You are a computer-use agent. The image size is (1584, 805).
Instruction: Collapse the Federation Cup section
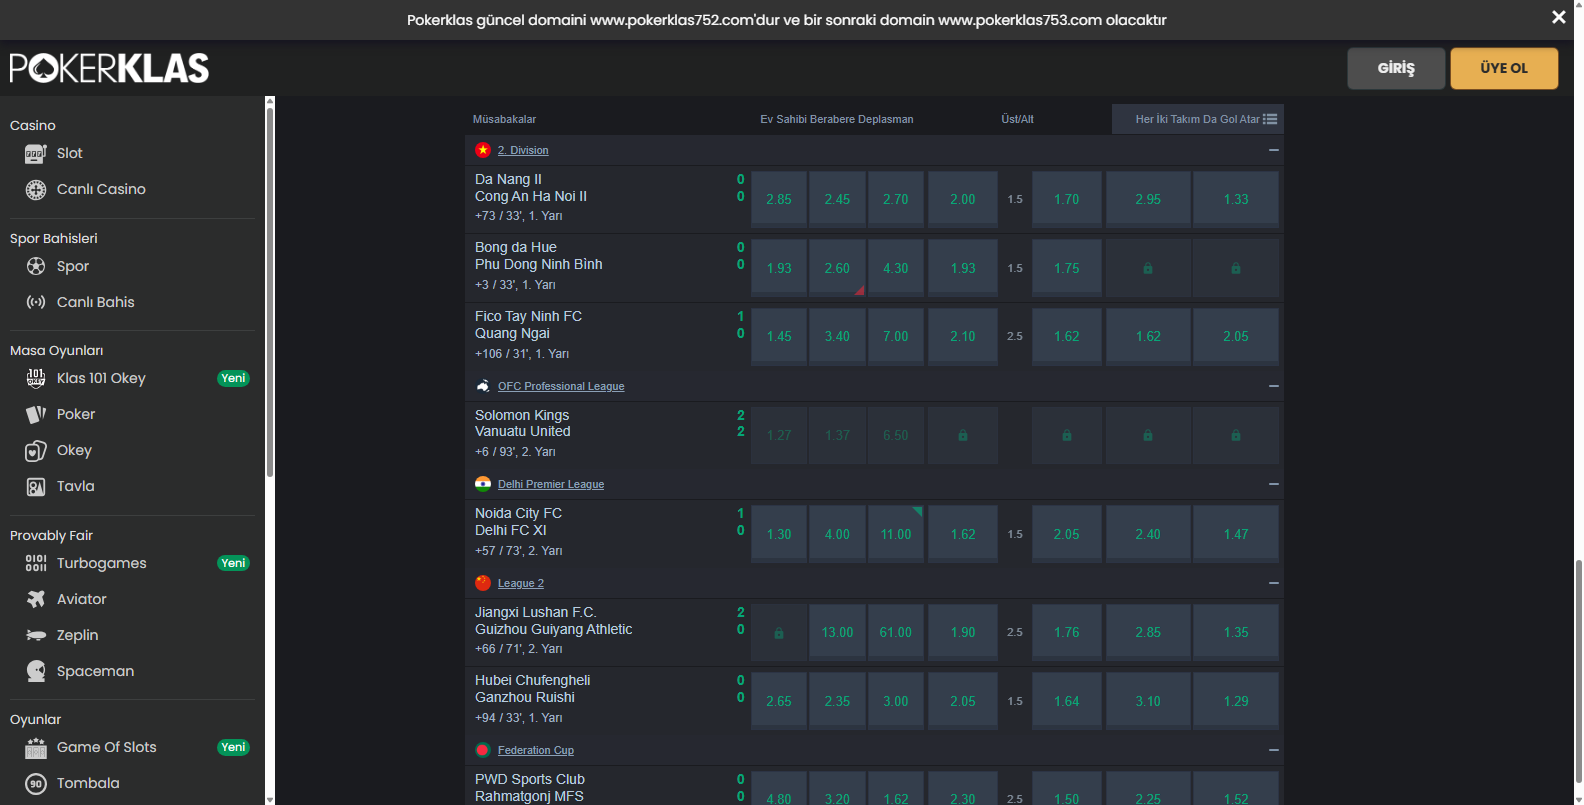click(1274, 750)
